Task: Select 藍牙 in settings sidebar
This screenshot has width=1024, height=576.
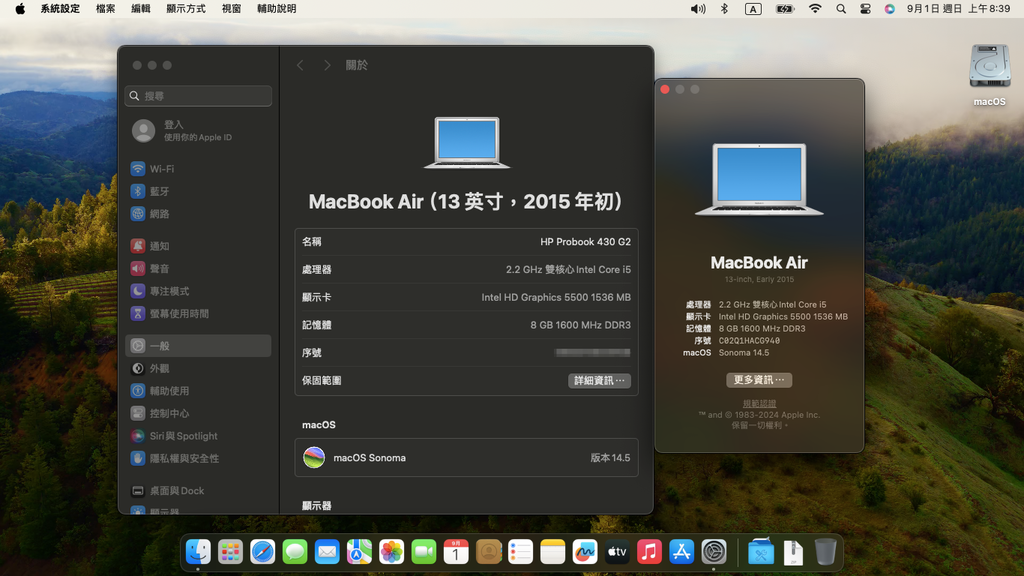Action: coord(199,191)
